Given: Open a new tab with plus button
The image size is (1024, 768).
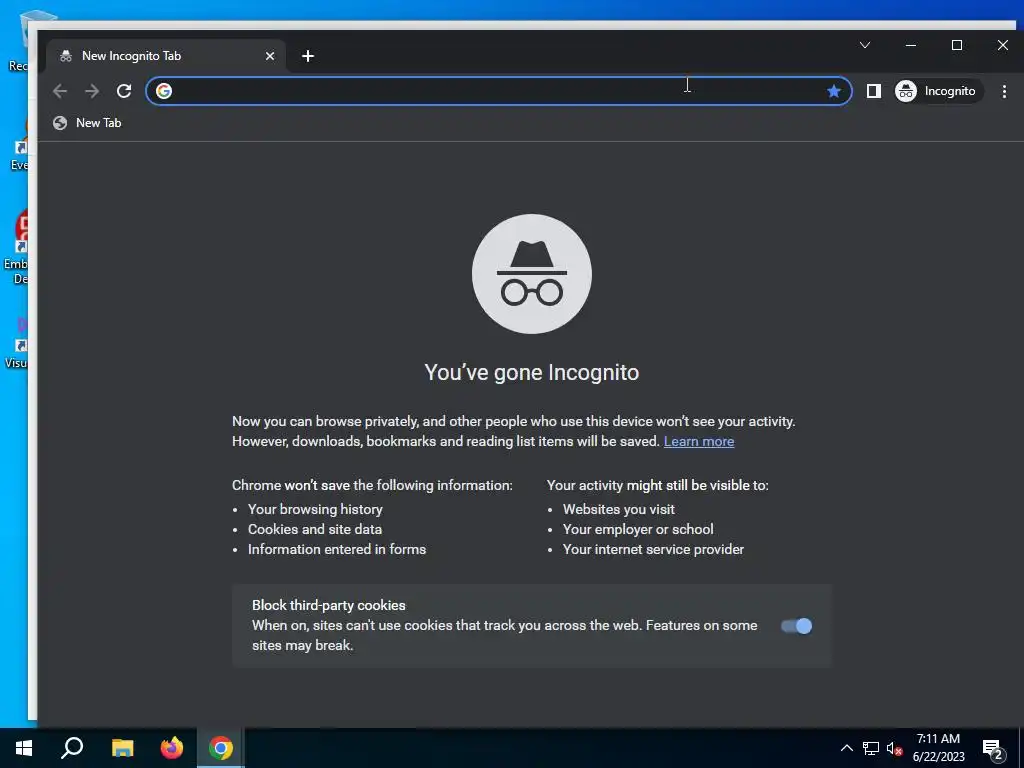Looking at the screenshot, I should click(x=308, y=56).
